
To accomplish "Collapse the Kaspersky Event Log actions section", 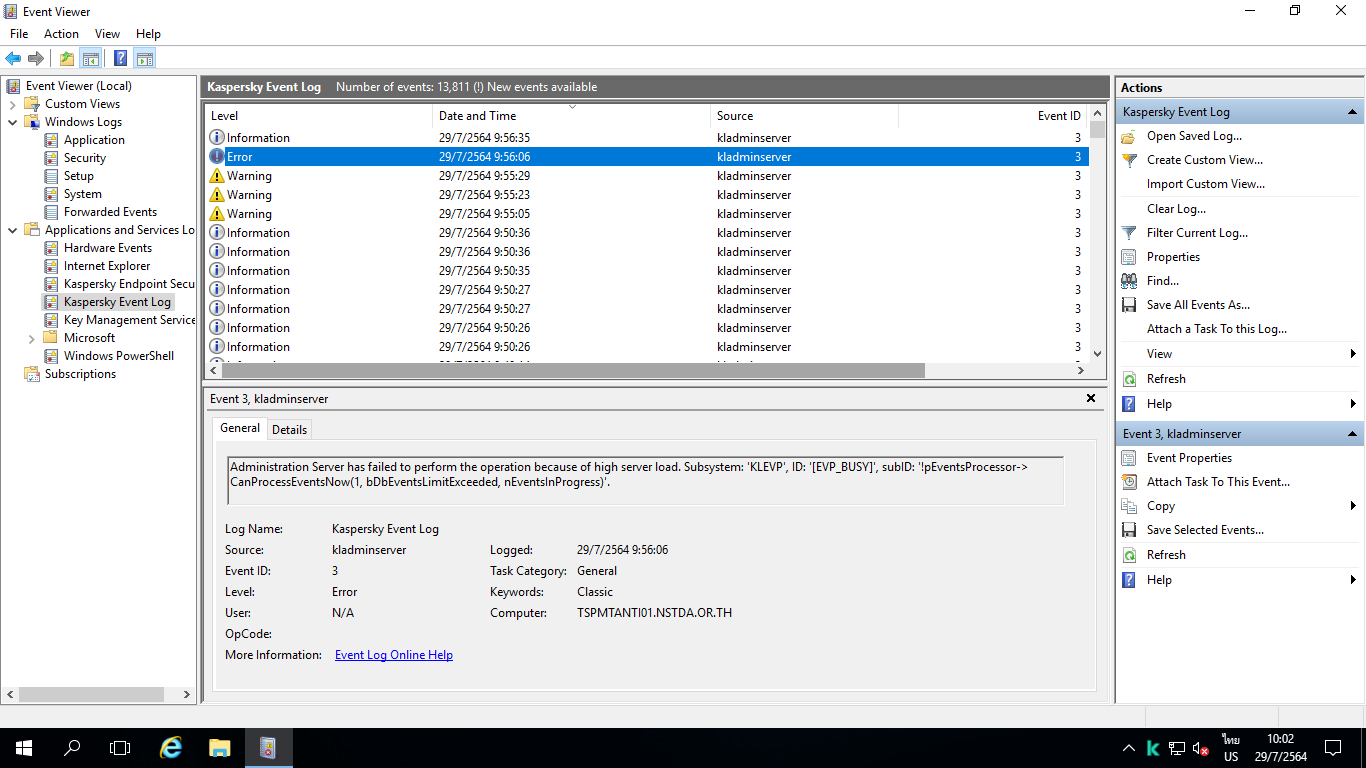I will (x=1352, y=112).
